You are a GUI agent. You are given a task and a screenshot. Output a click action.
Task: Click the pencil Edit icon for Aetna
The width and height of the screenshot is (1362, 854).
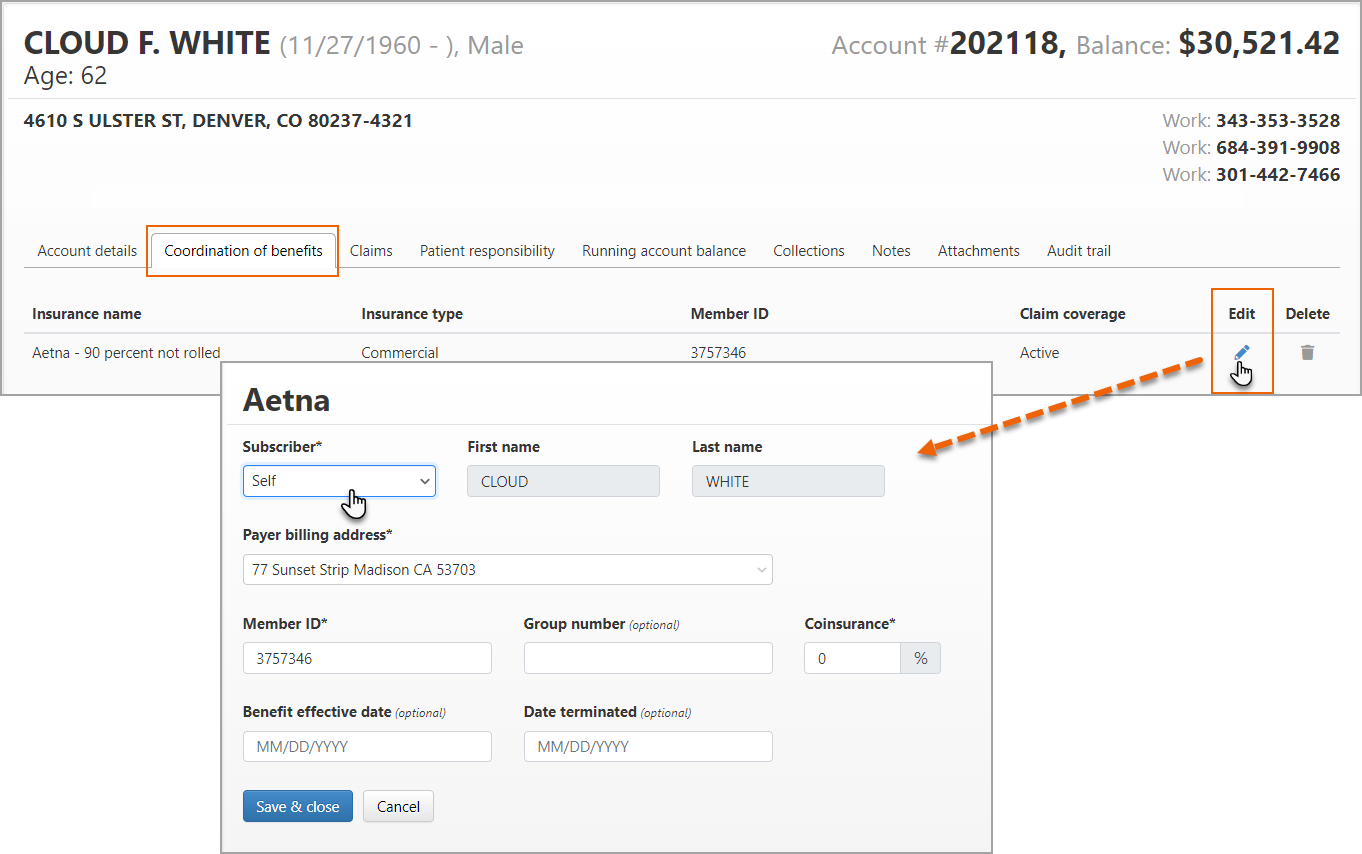(1241, 353)
